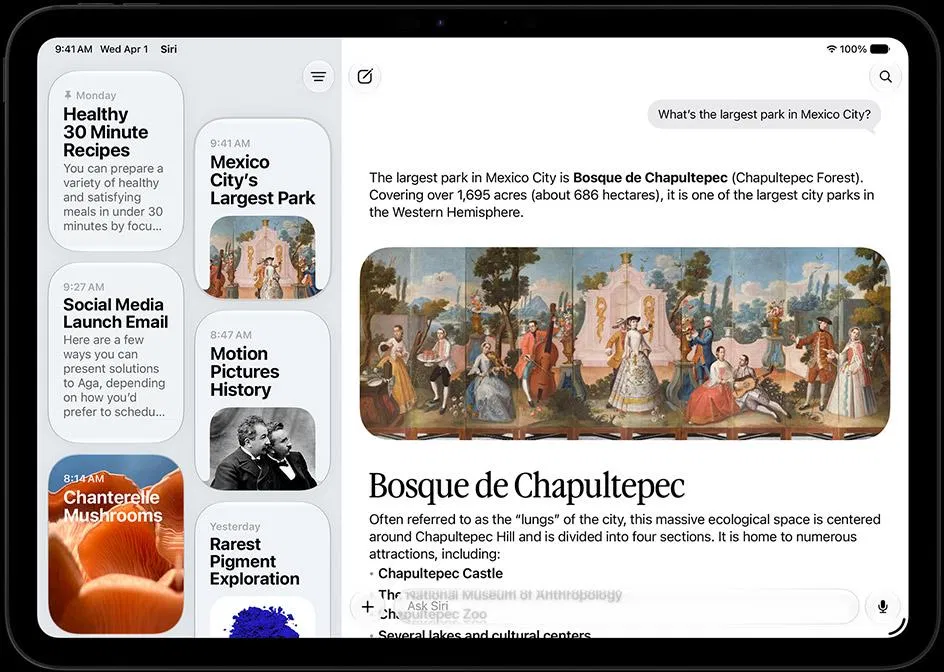Tap the 9:41 AM status bar clock

(x=73, y=49)
